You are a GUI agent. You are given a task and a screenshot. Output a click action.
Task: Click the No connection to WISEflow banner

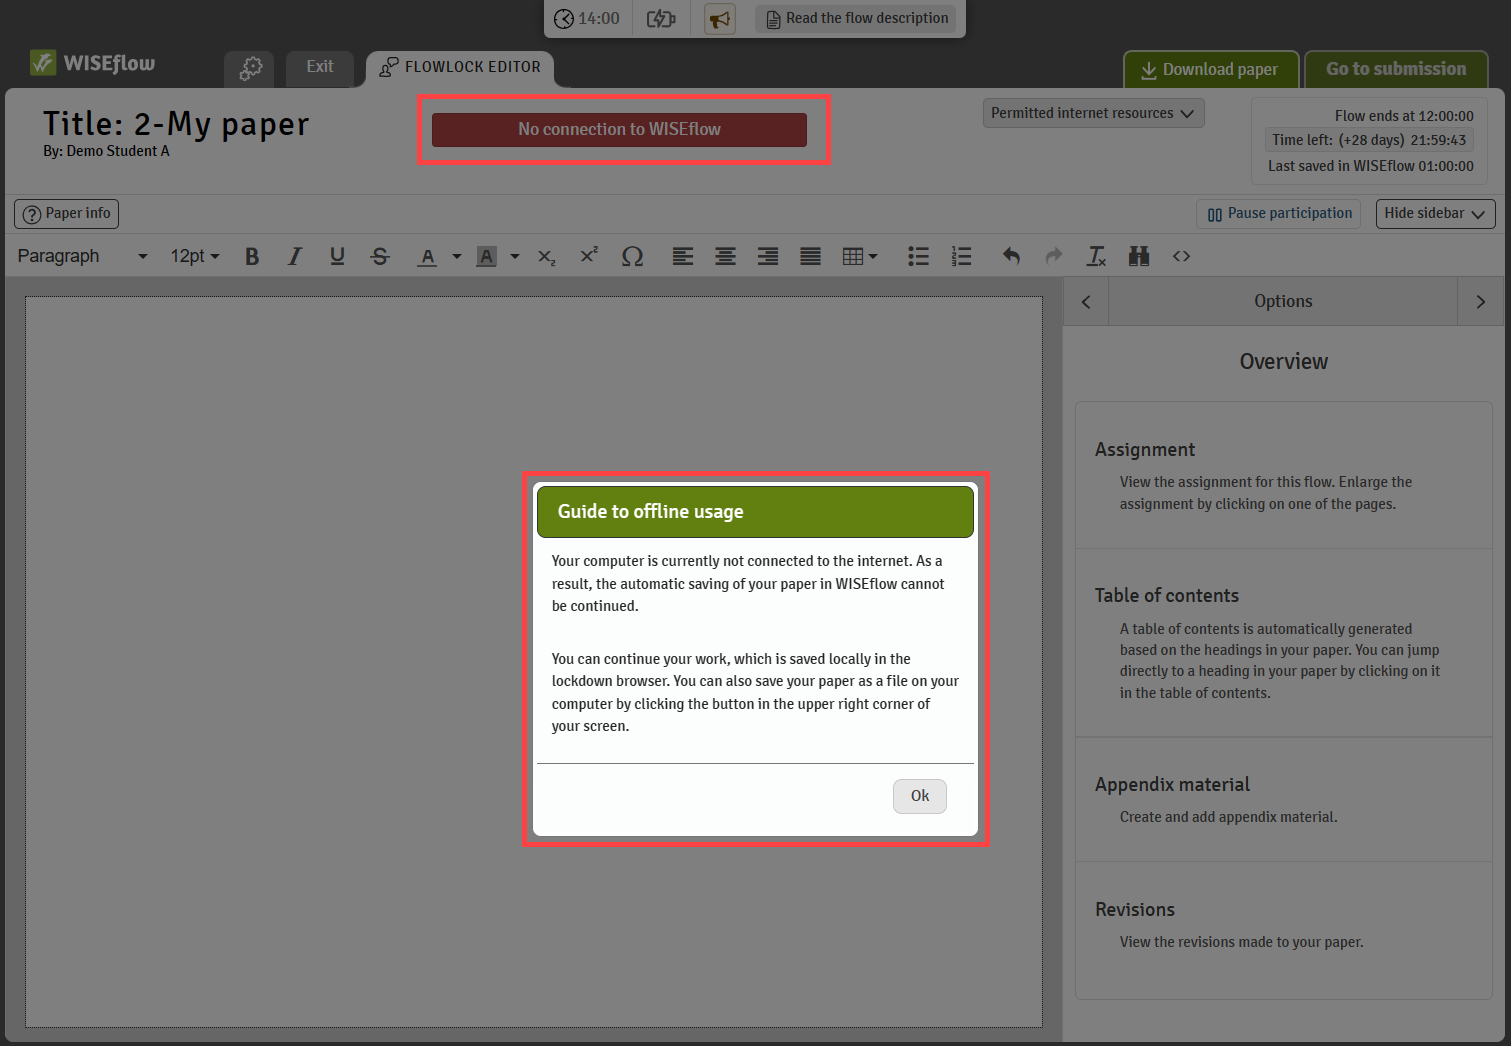[619, 130]
